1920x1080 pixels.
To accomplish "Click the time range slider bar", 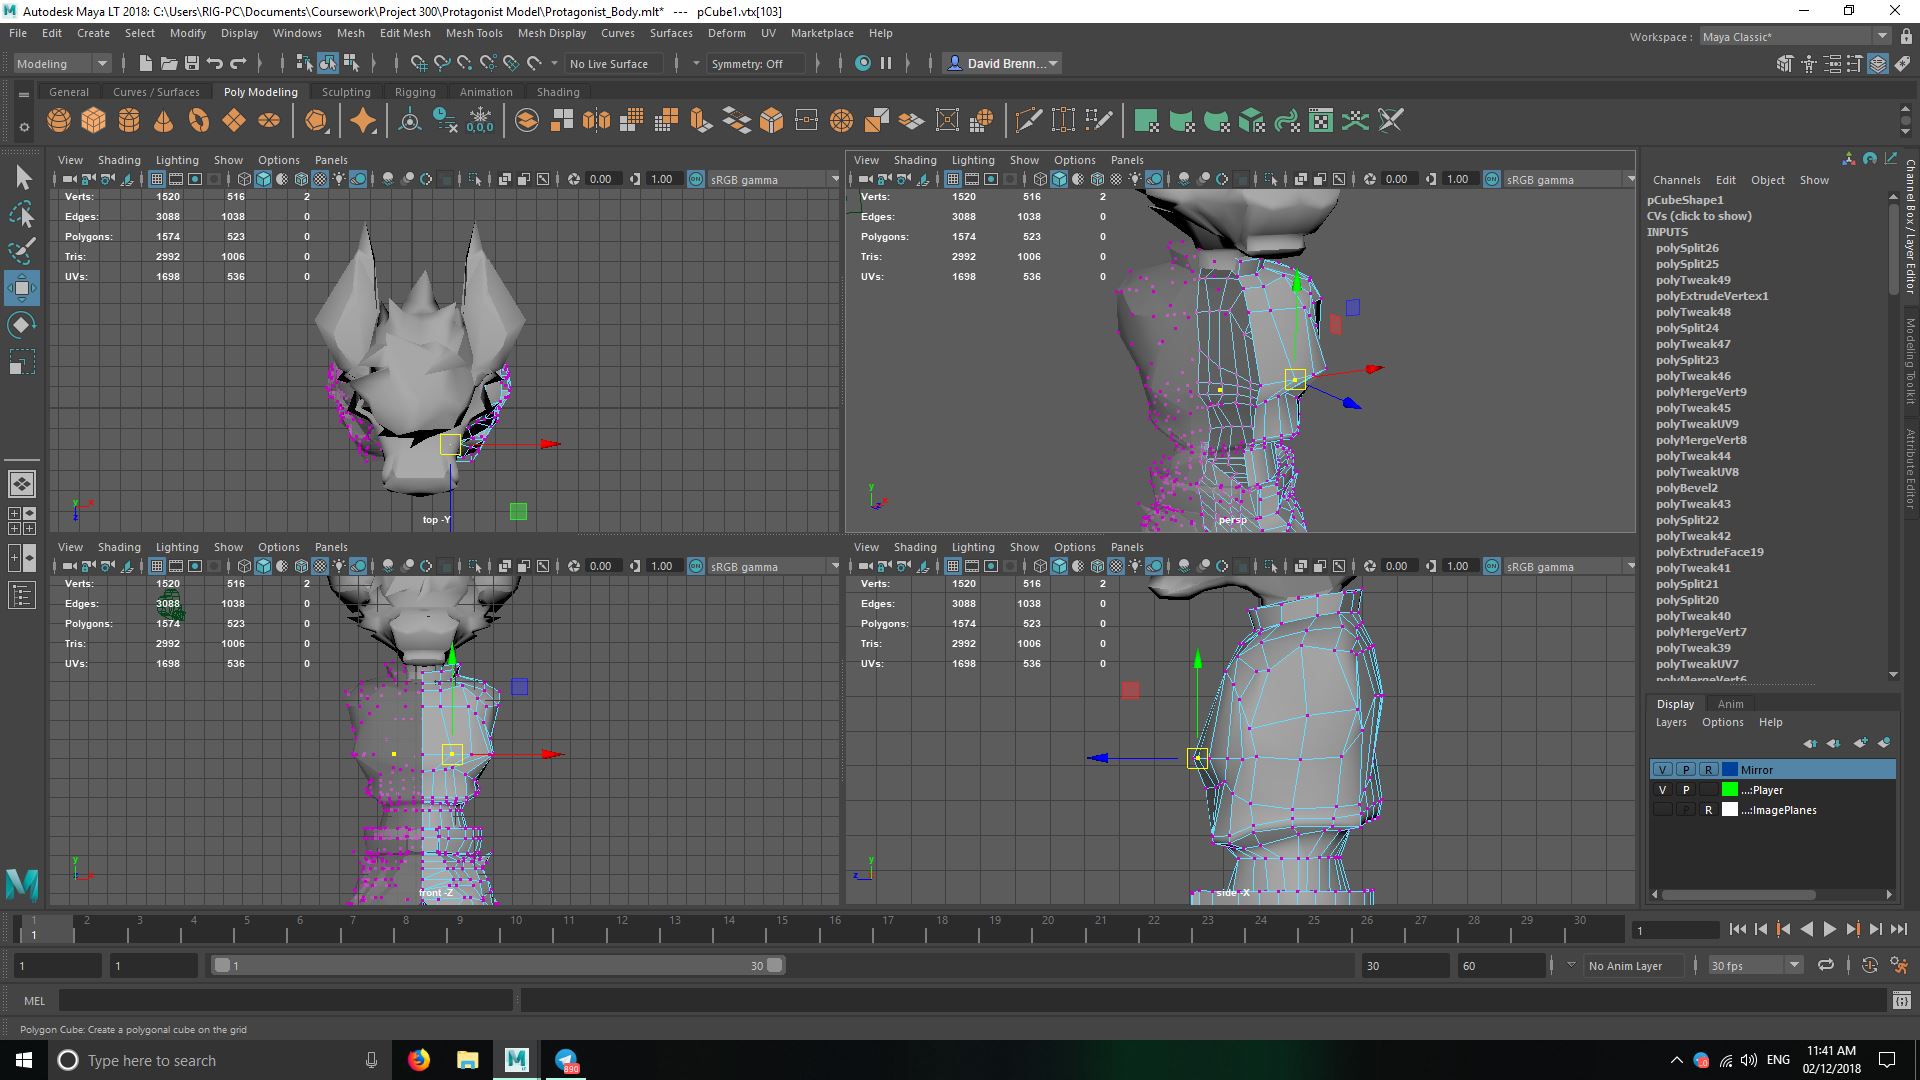I will click(x=498, y=965).
